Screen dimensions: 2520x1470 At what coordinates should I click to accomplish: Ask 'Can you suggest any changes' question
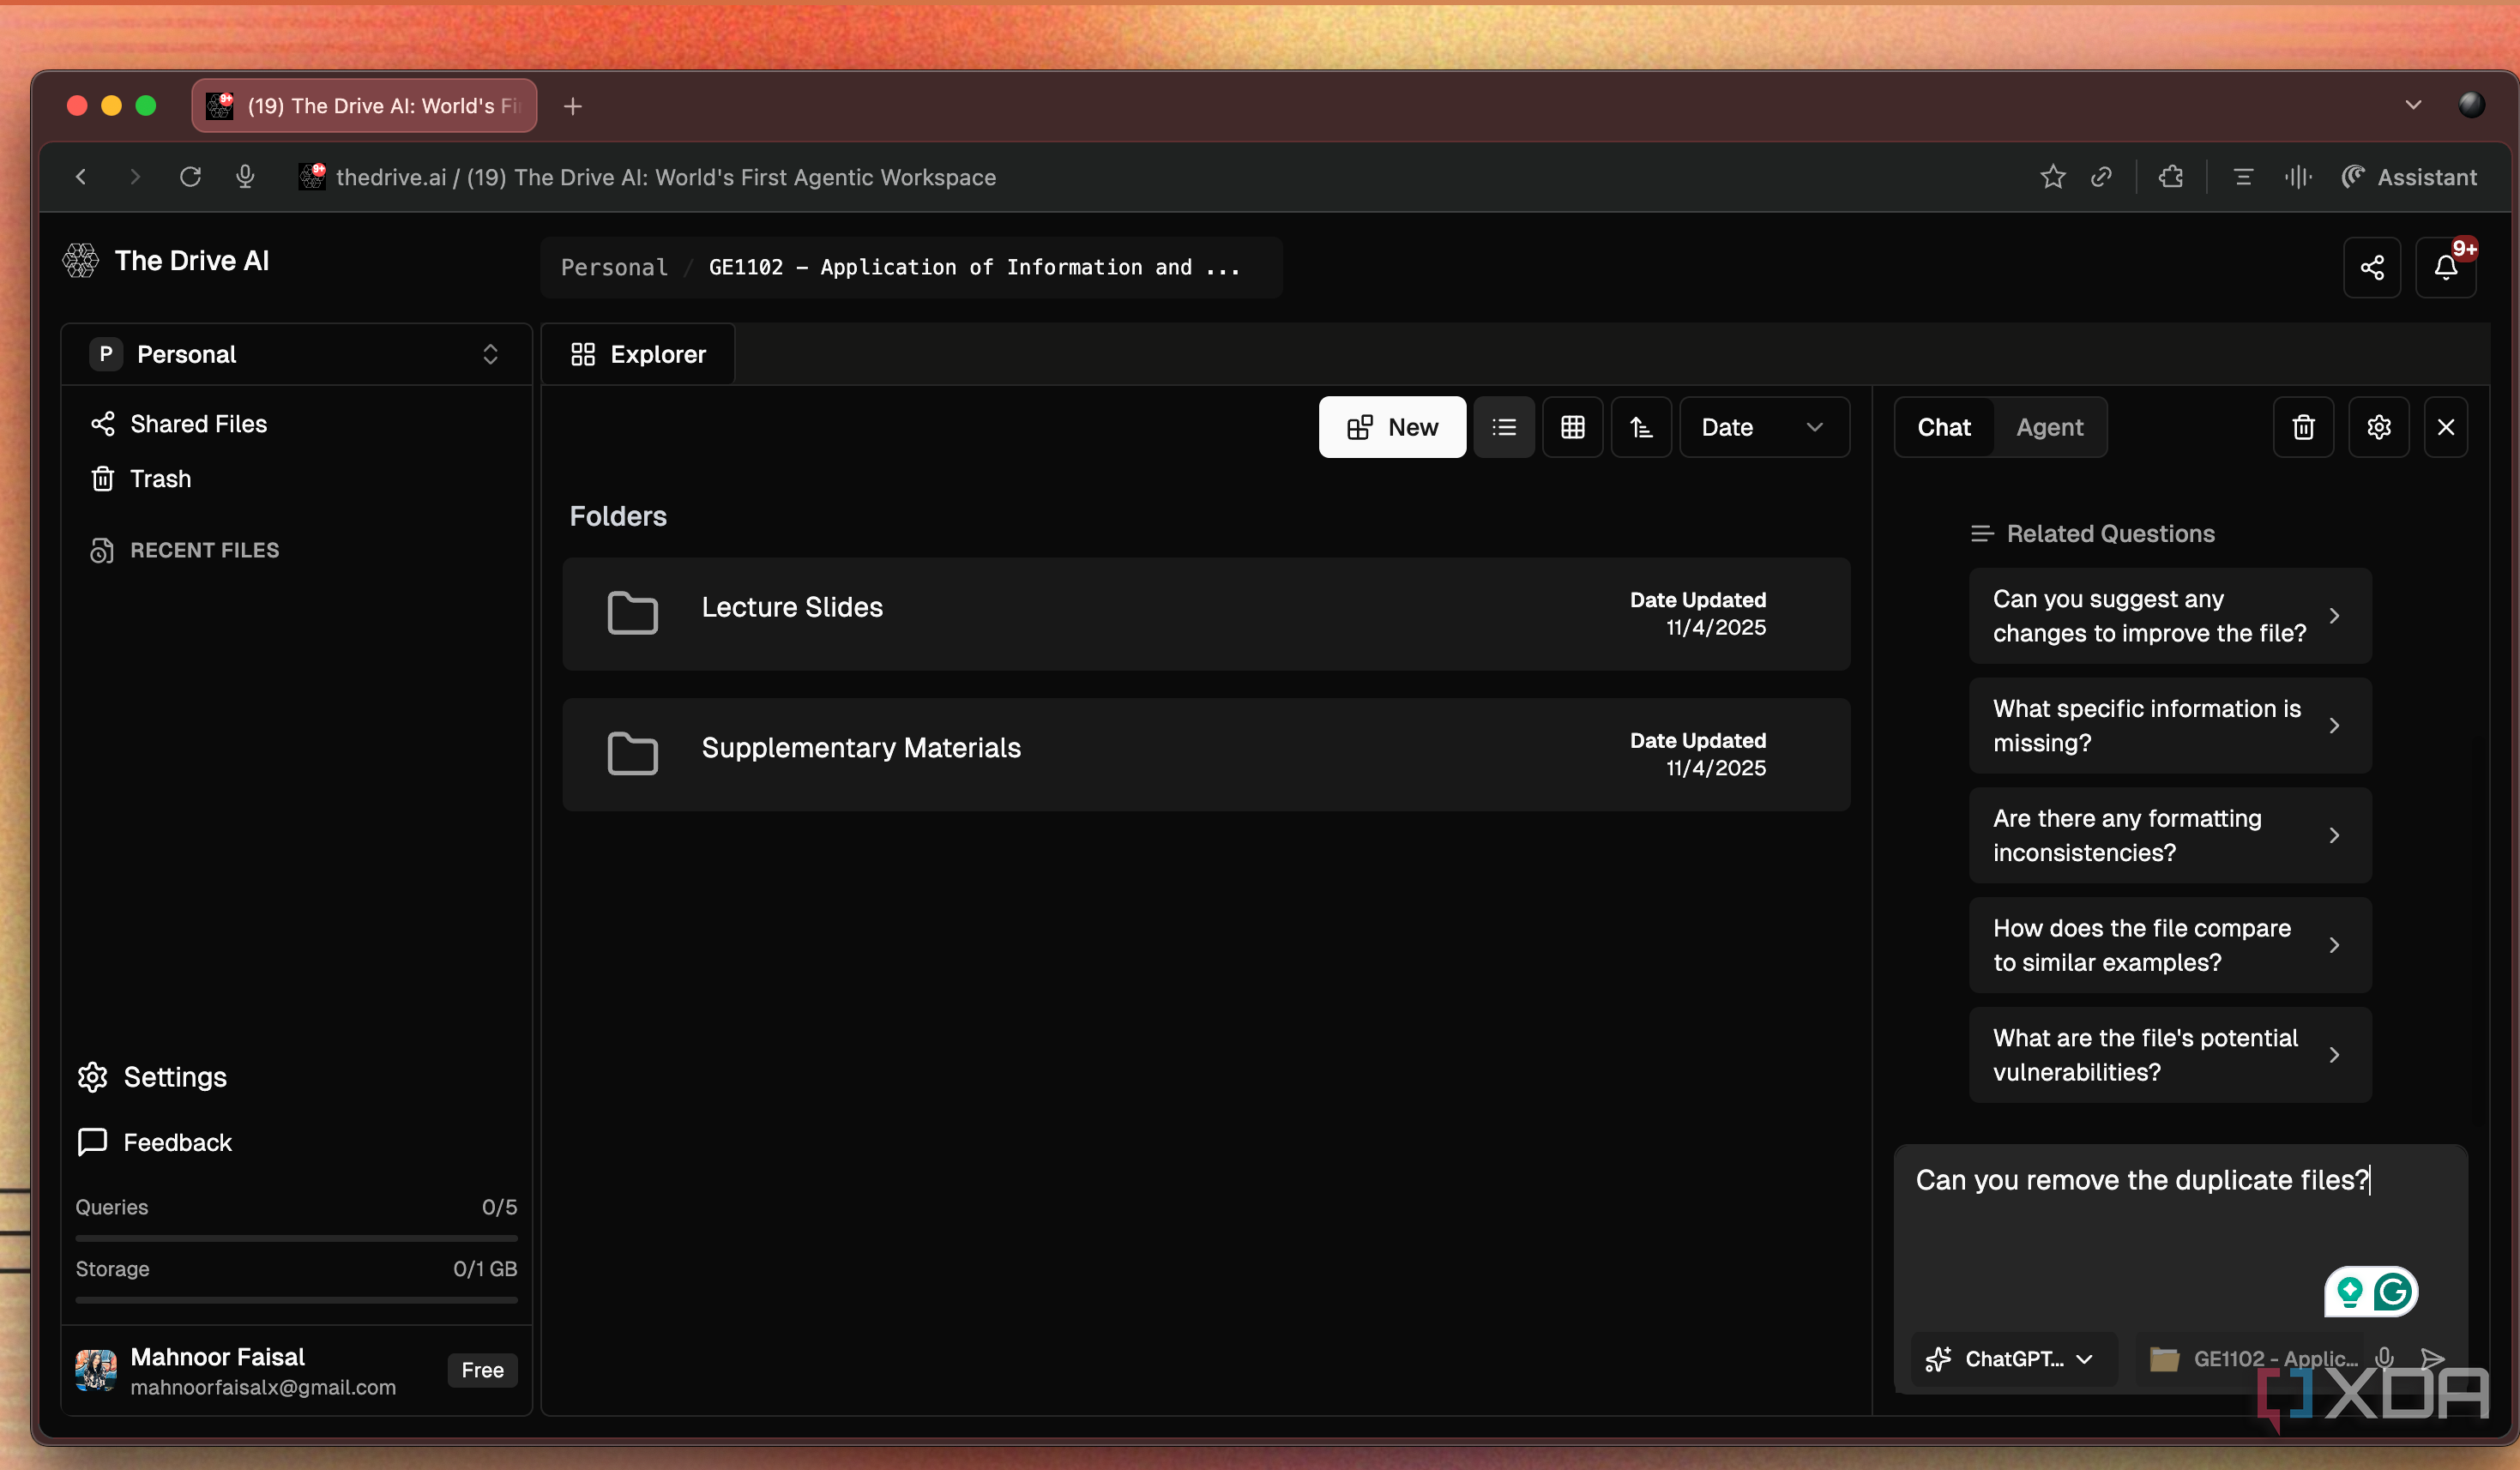coord(2169,615)
